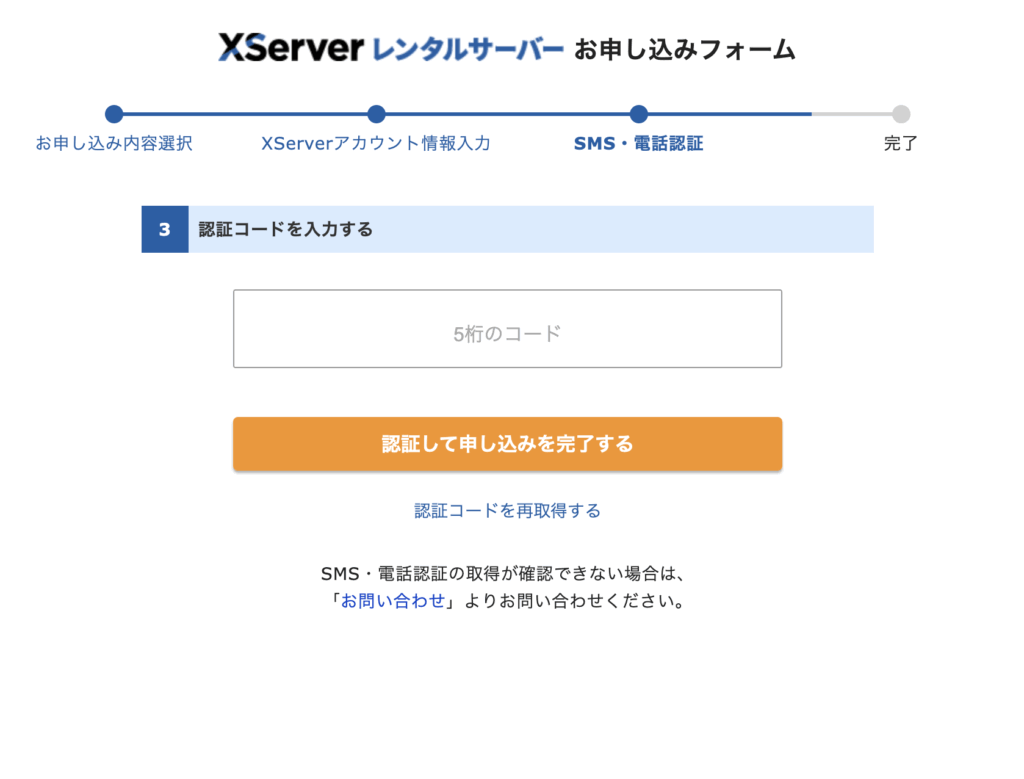Viewport: 1024px width, 779px height.
Task: Click the step number 3 badge
Action: [165, 229]
